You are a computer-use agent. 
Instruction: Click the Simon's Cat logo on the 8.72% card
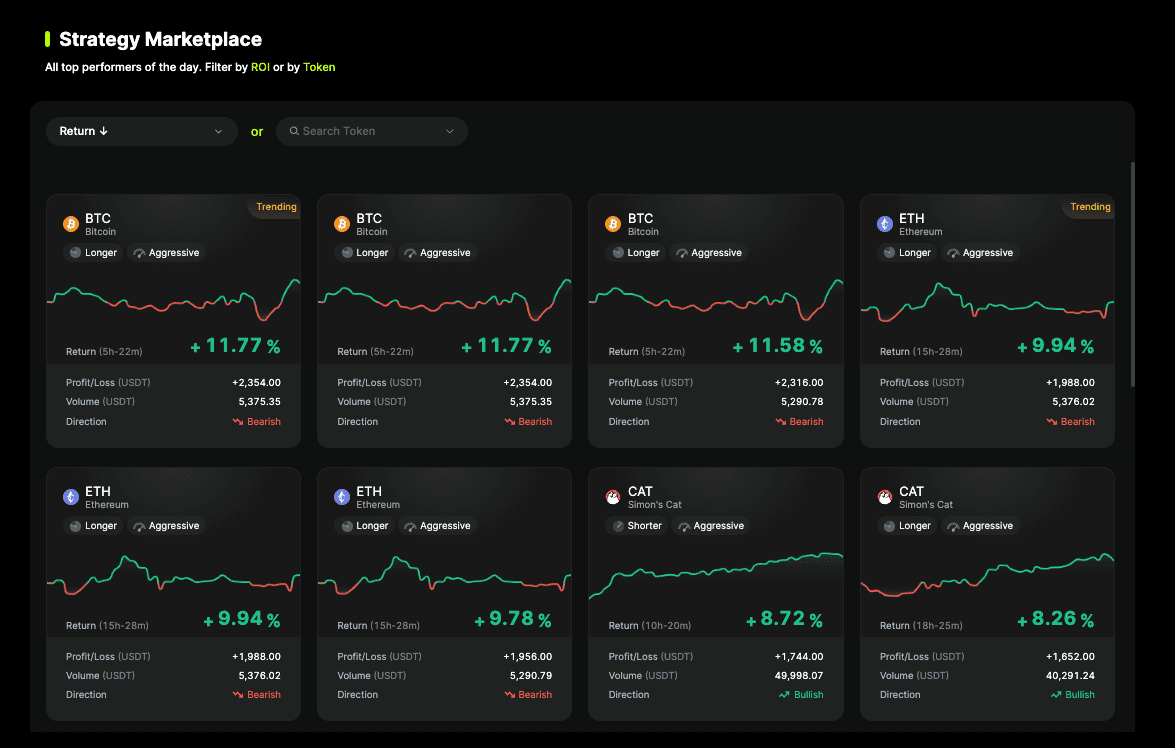click(x=613, y=497)
